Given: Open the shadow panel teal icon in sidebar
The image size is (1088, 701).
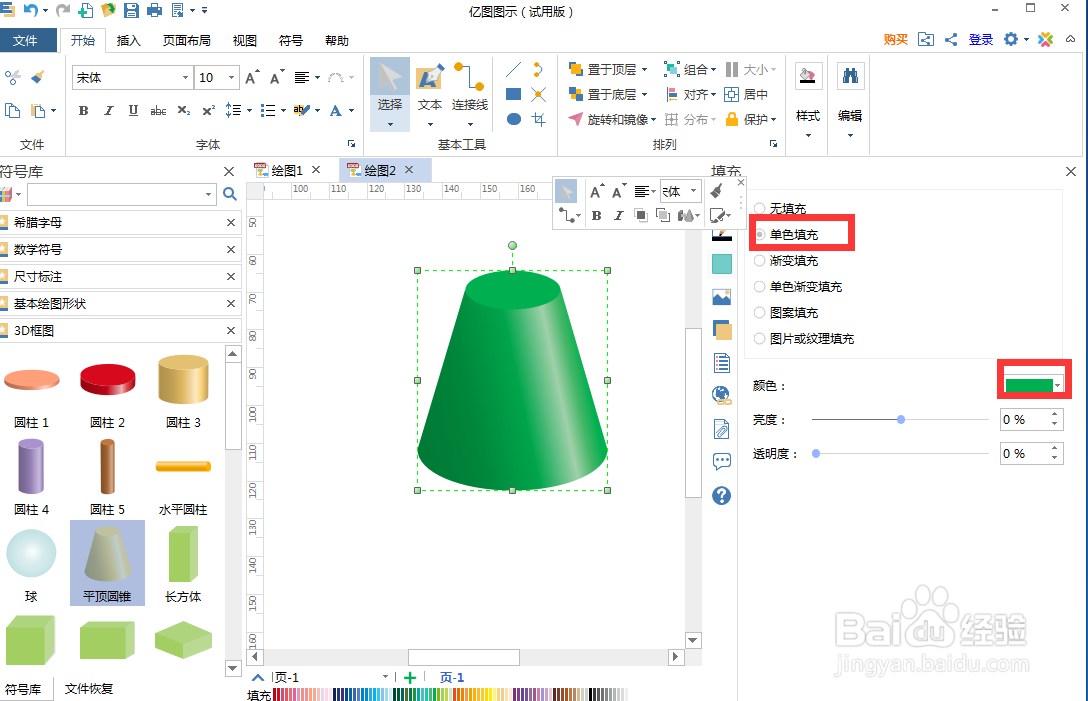Looking at the screenshot, I should (x=722, y=264).
